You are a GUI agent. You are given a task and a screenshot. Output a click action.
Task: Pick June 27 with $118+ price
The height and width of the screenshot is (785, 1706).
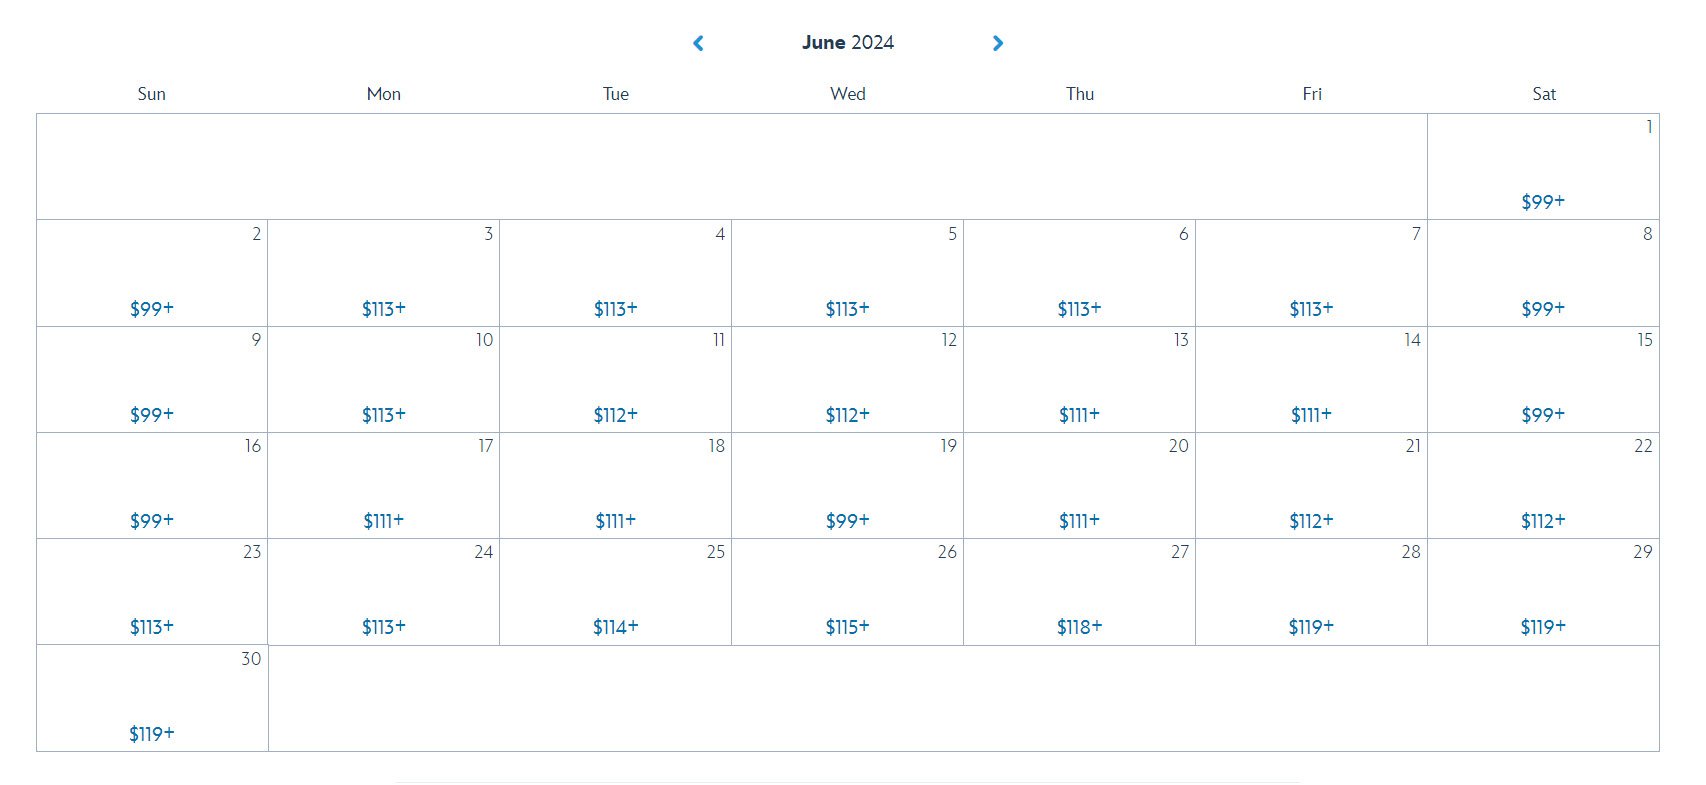coord(1079,591)
